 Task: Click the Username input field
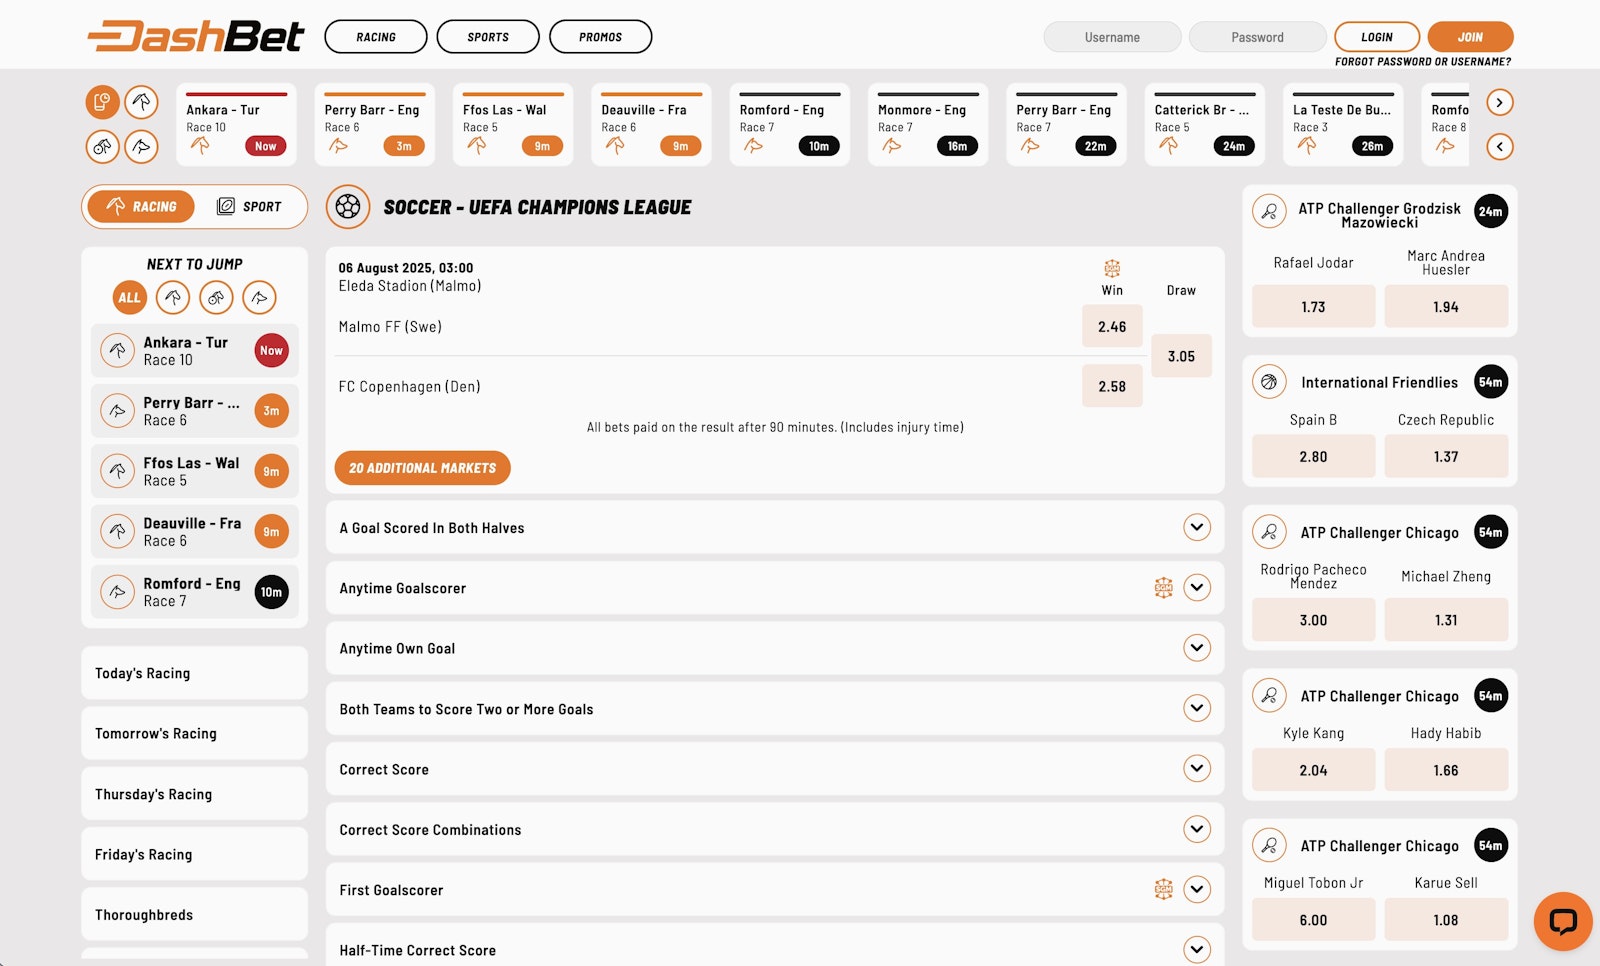(1112, 36)
